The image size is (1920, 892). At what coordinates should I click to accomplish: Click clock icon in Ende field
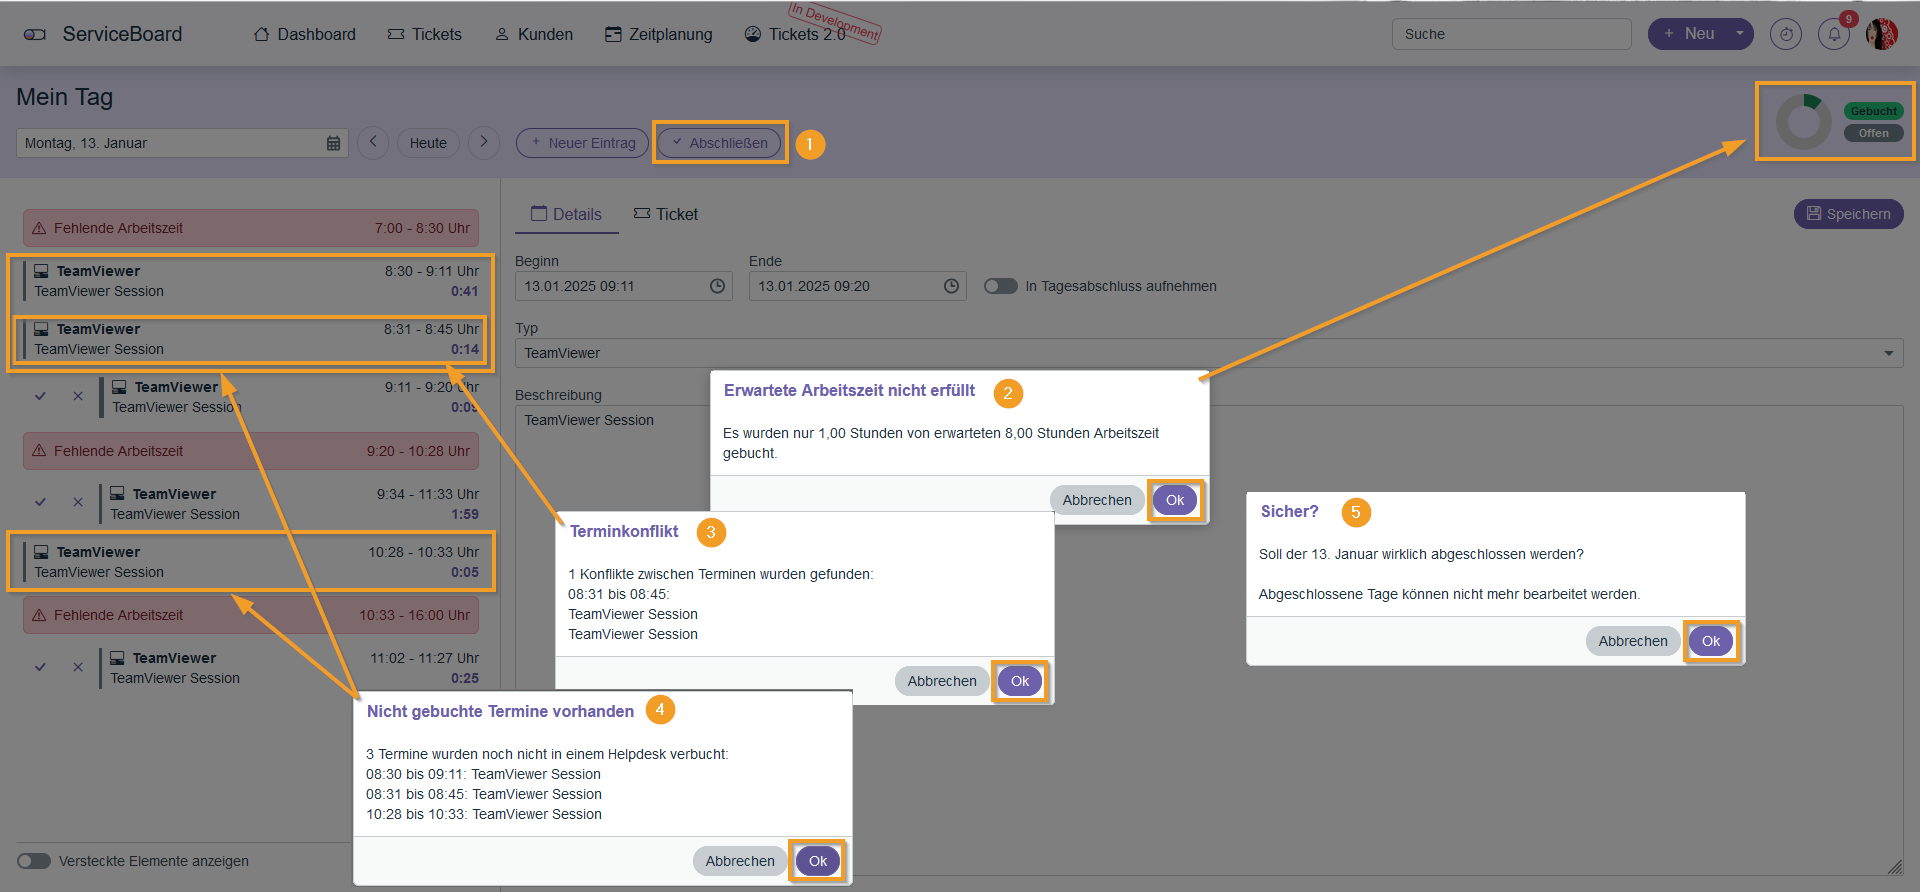coord(951,286)
